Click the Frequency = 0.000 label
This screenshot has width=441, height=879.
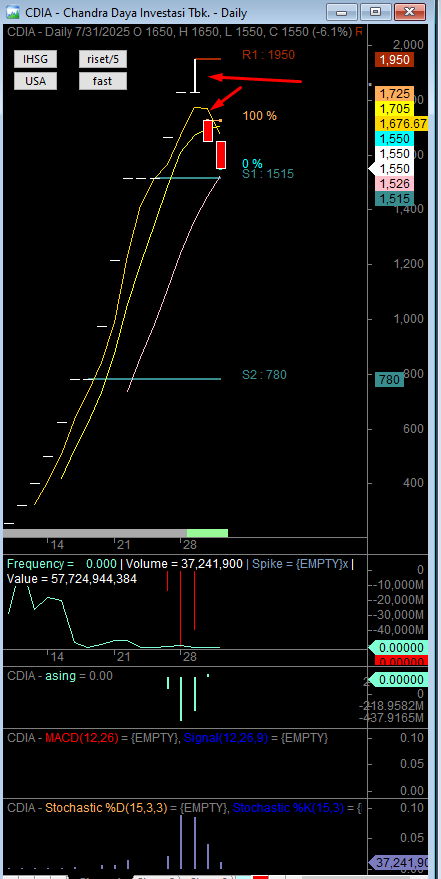(x=62, y=564)
